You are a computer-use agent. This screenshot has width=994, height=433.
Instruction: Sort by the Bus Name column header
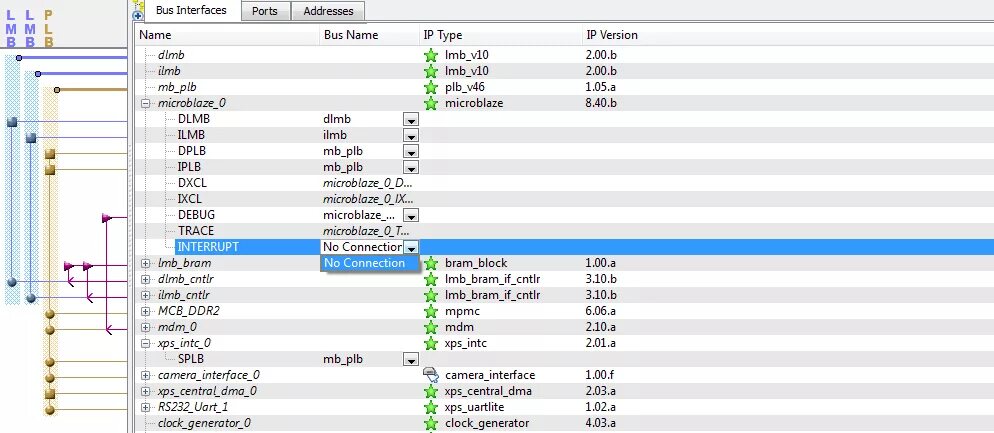click(369, 36)
